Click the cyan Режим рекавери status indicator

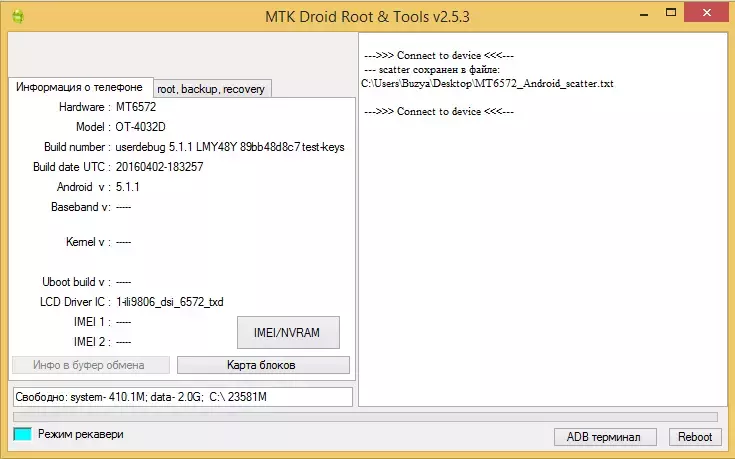22,434
